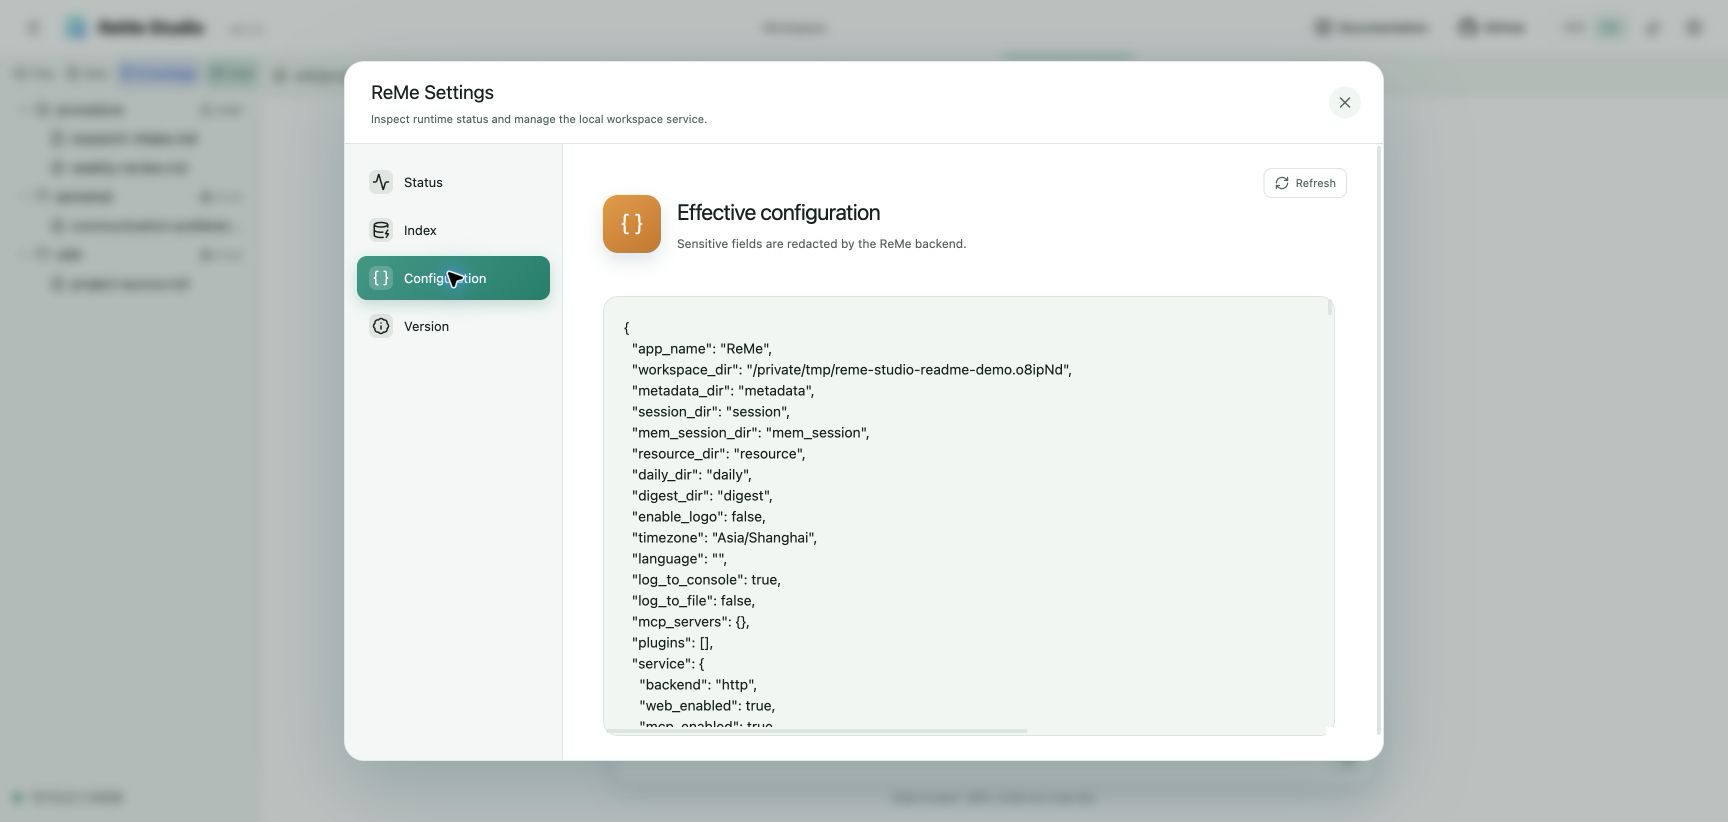The width and height of the screenshot is (1728, 822).
Task: Click the "service": { line
Action: [x=668, y=663]
